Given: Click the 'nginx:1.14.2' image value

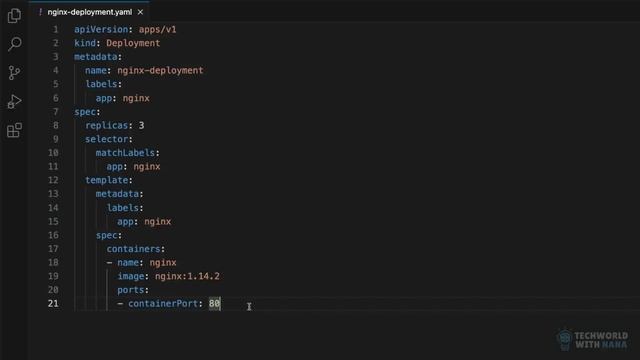Looking at the screenshot, I should coord(187,276).
